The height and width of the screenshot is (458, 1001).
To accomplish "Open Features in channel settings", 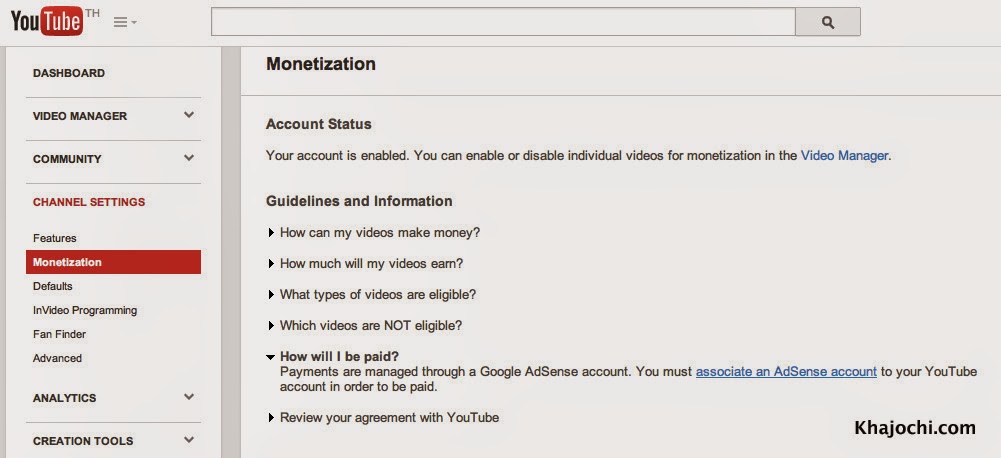I will [55, 238].
